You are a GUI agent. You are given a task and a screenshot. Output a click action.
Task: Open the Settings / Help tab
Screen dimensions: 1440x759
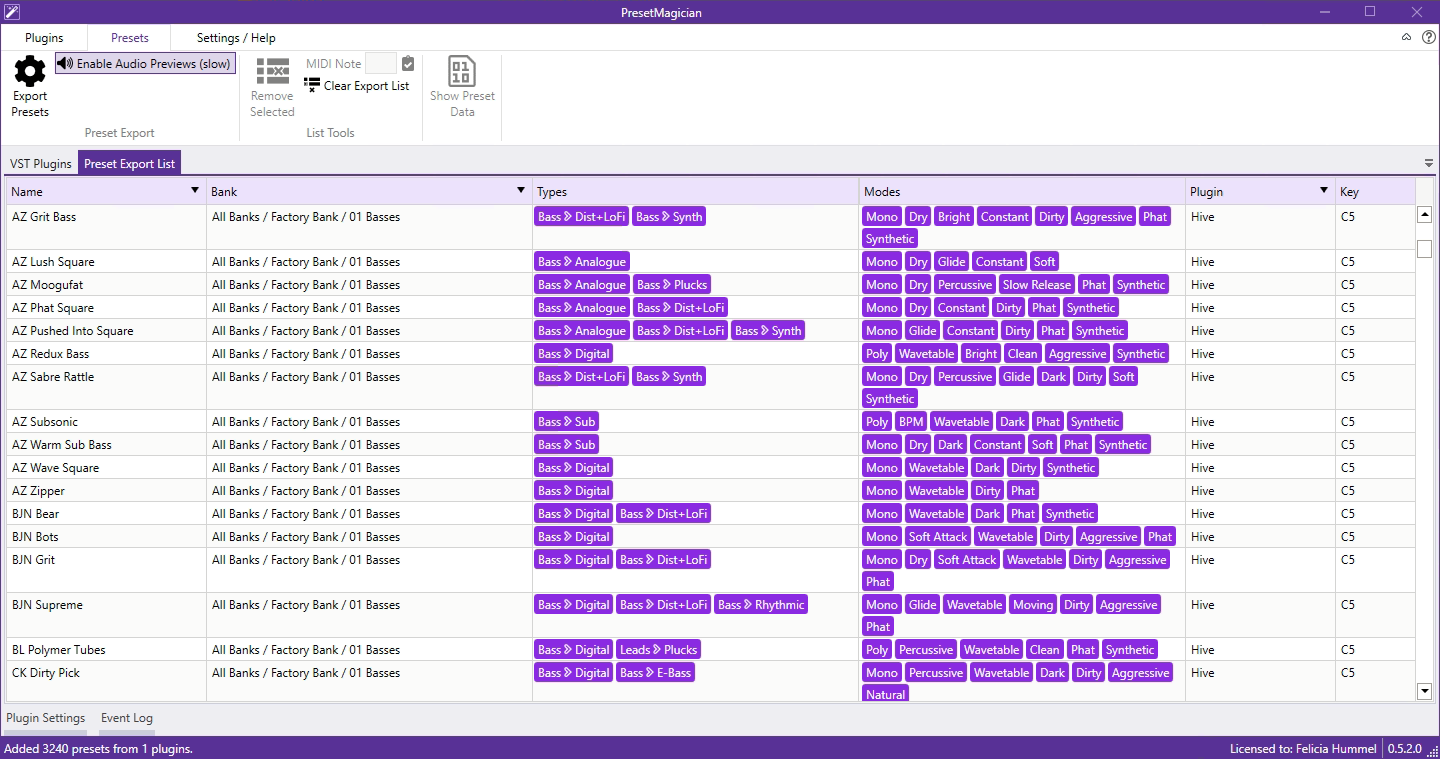236,38
